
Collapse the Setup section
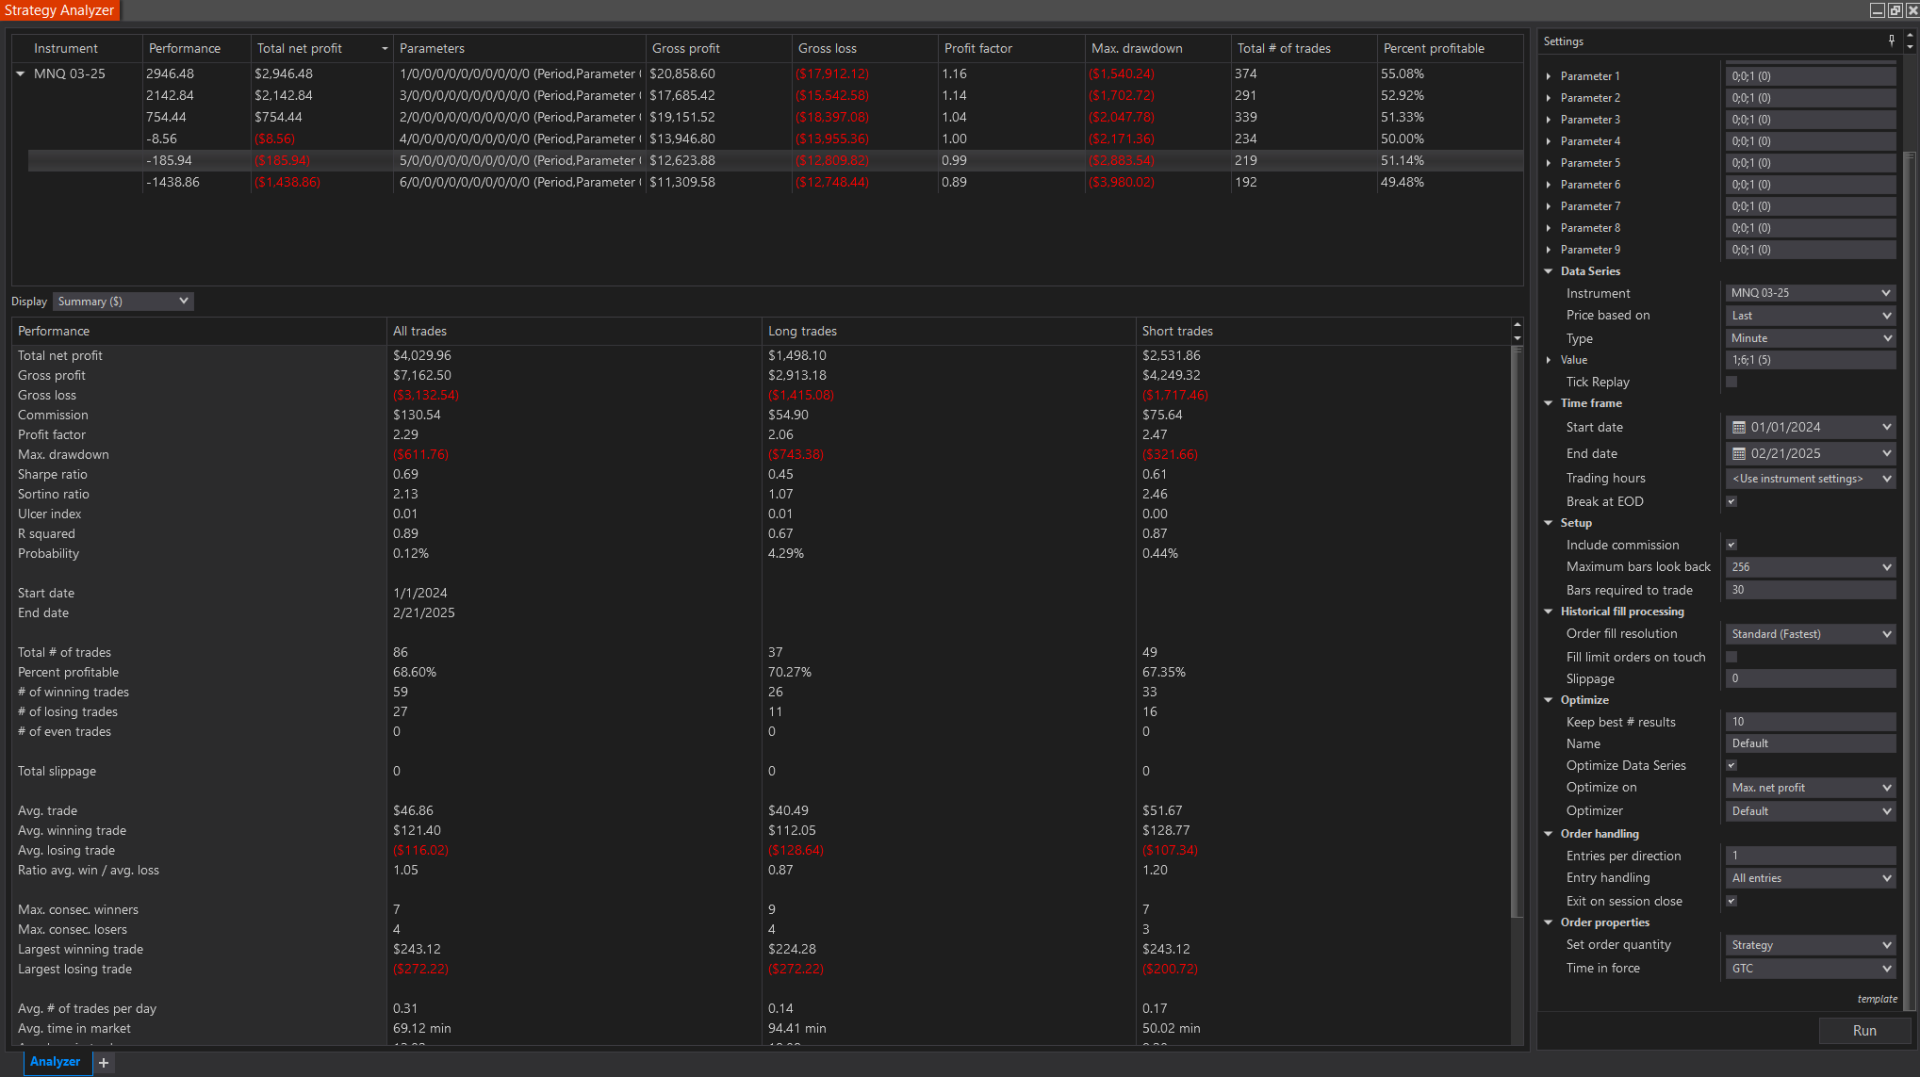[1549, 523]
